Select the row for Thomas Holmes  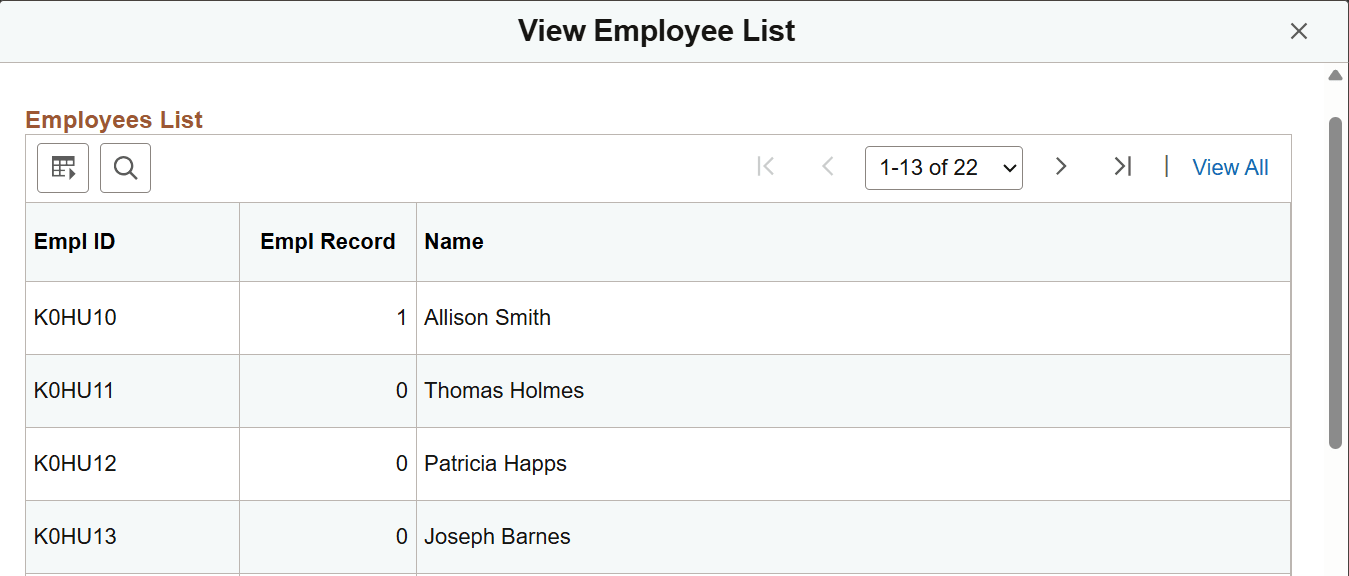pyautogui.click(x=504, y=390)
